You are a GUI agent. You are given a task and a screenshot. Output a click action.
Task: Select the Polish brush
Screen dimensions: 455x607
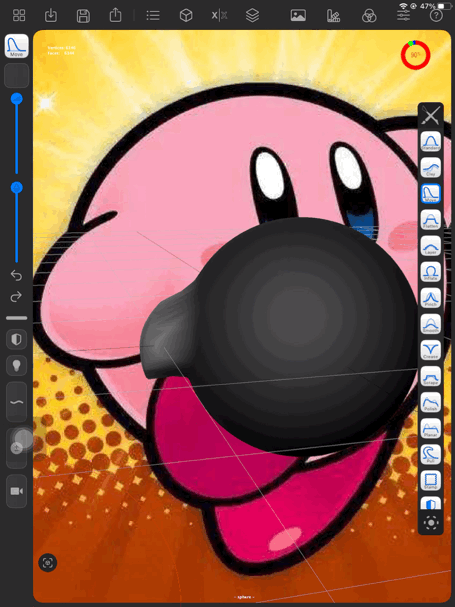(x=431, y=402)
